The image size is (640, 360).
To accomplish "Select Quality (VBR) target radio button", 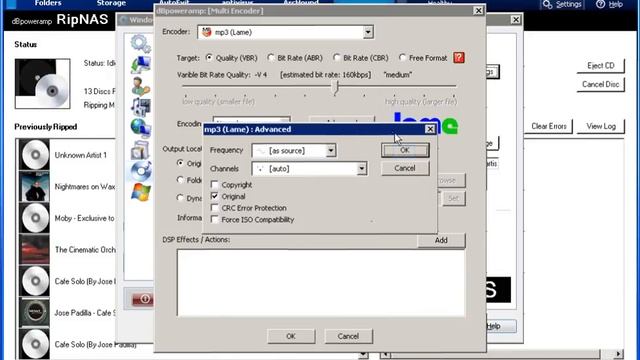I will (209, 58).
